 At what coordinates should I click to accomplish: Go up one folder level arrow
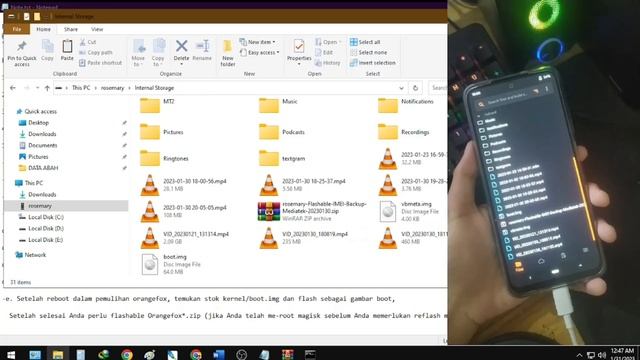click(x=47, y=88)
